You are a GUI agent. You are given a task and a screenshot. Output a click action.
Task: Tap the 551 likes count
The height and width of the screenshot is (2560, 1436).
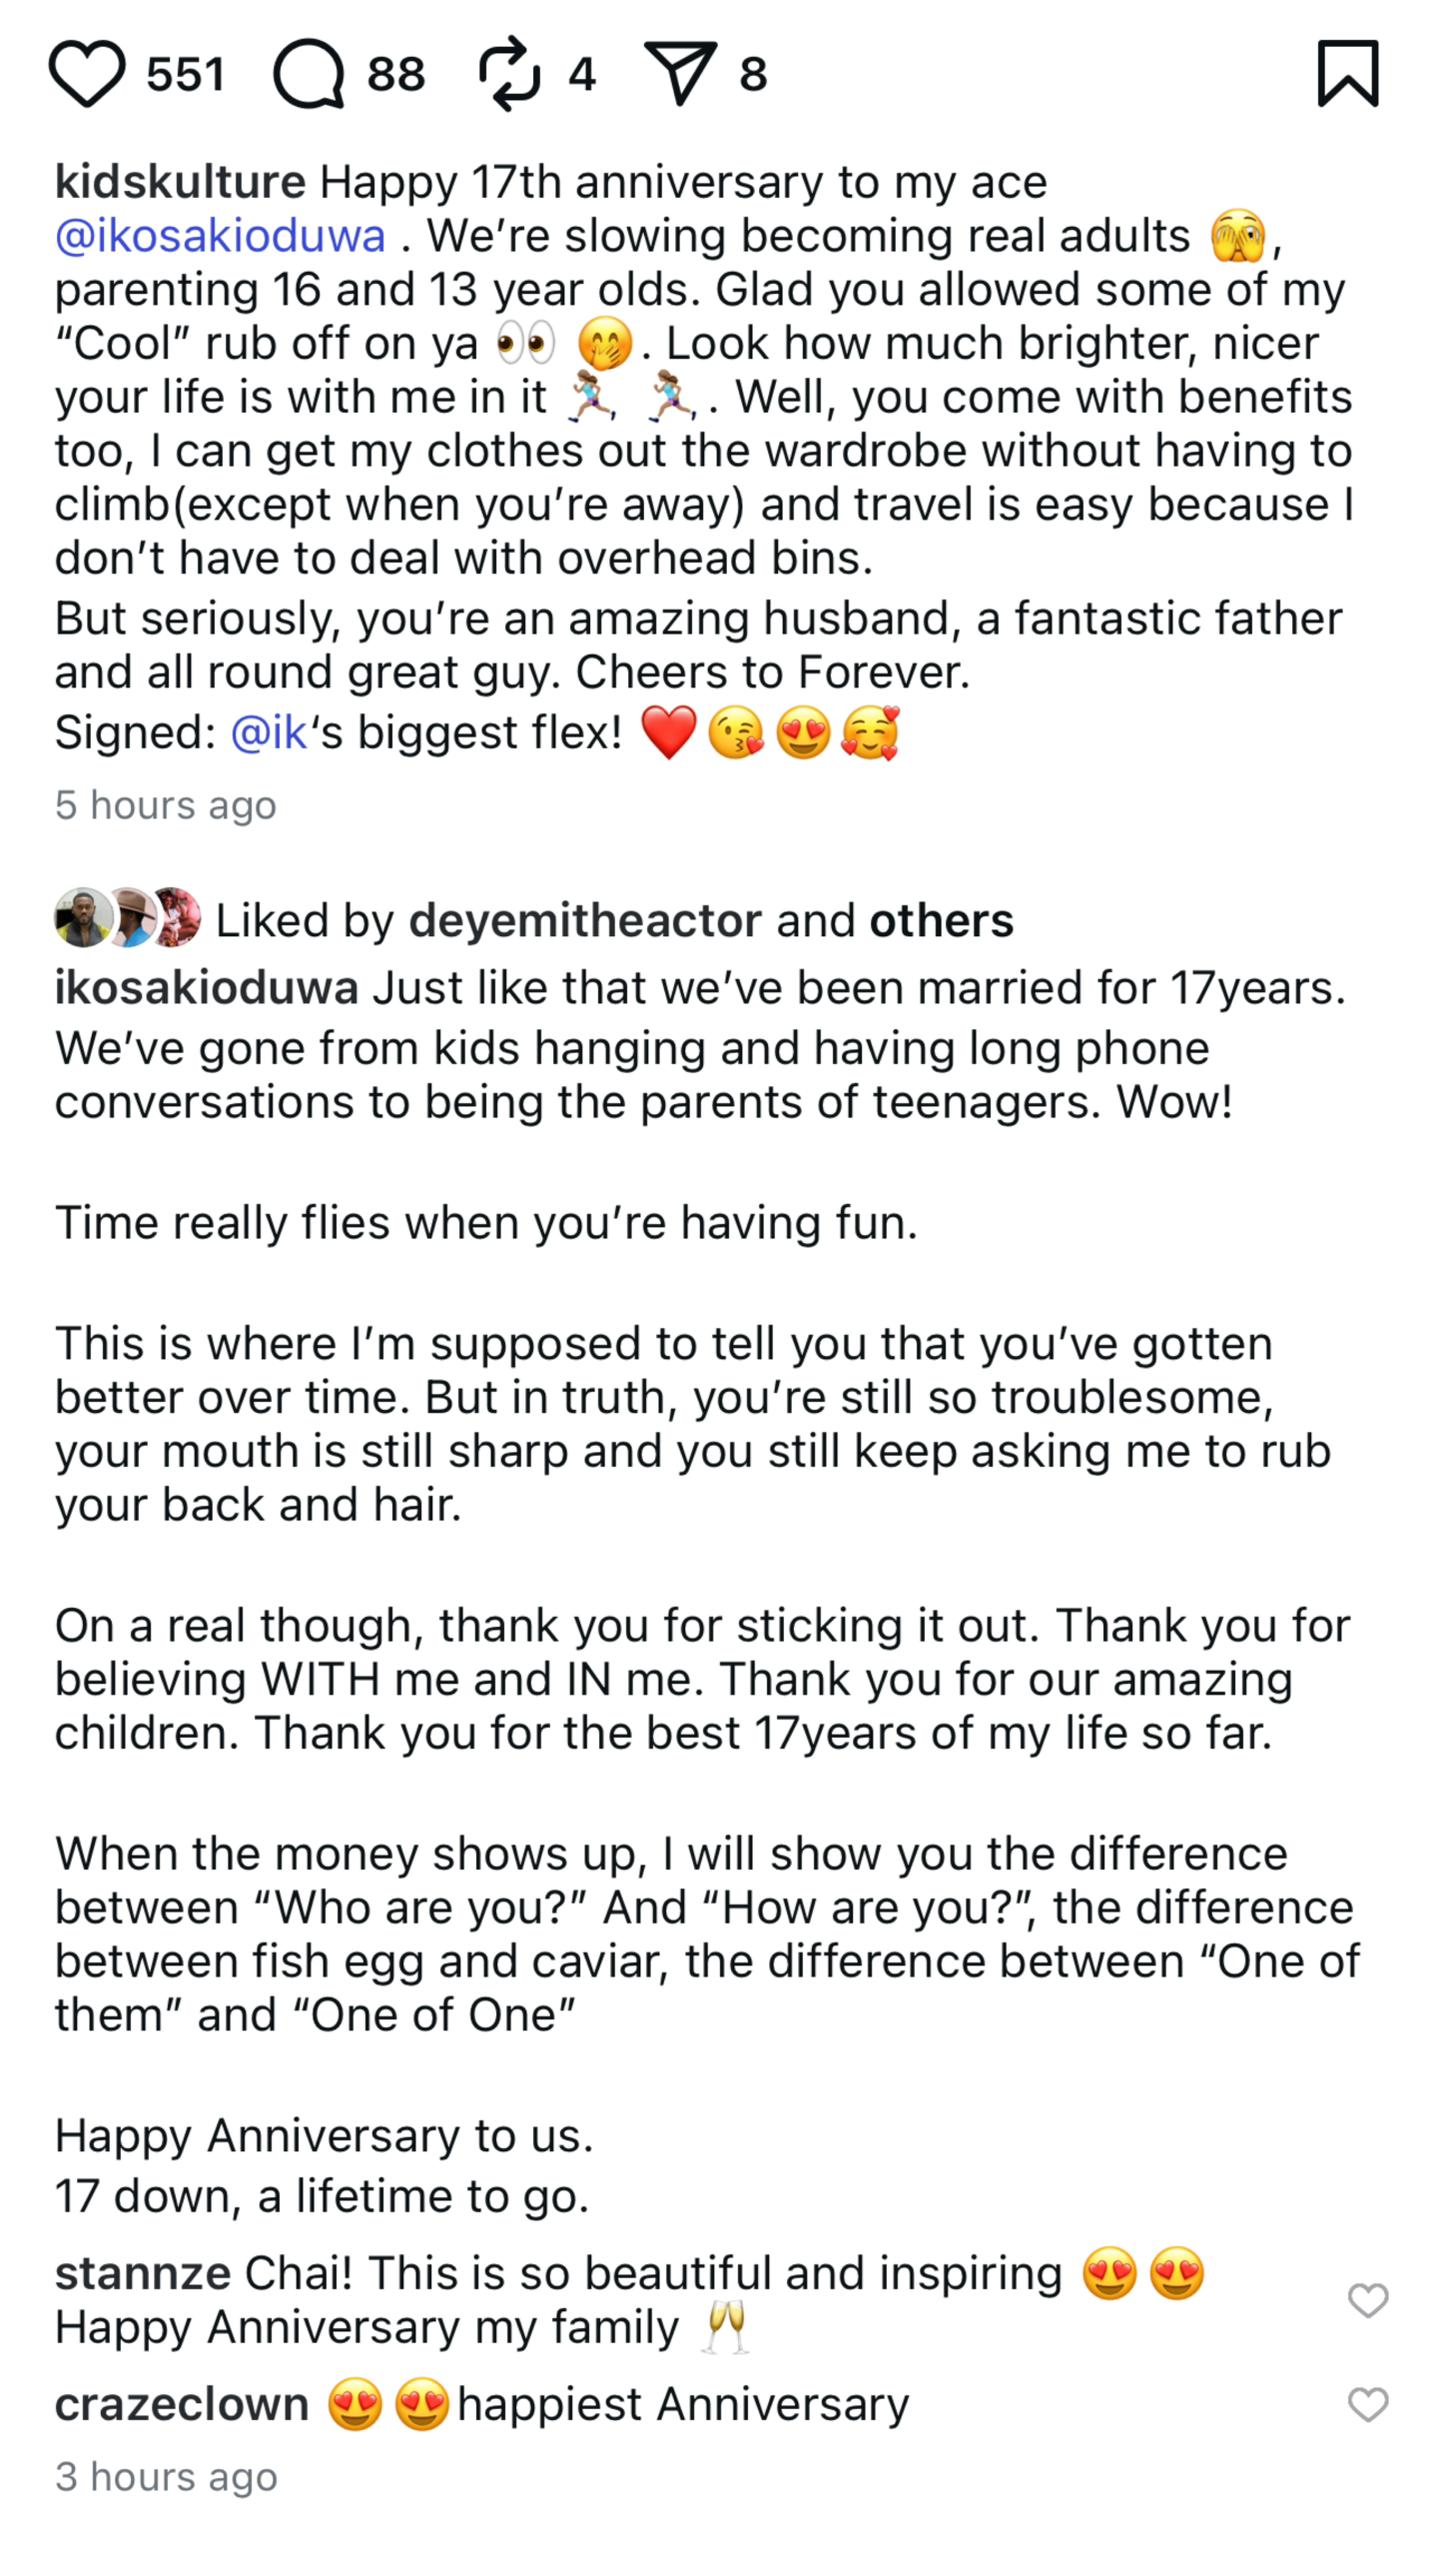point(185,75)
